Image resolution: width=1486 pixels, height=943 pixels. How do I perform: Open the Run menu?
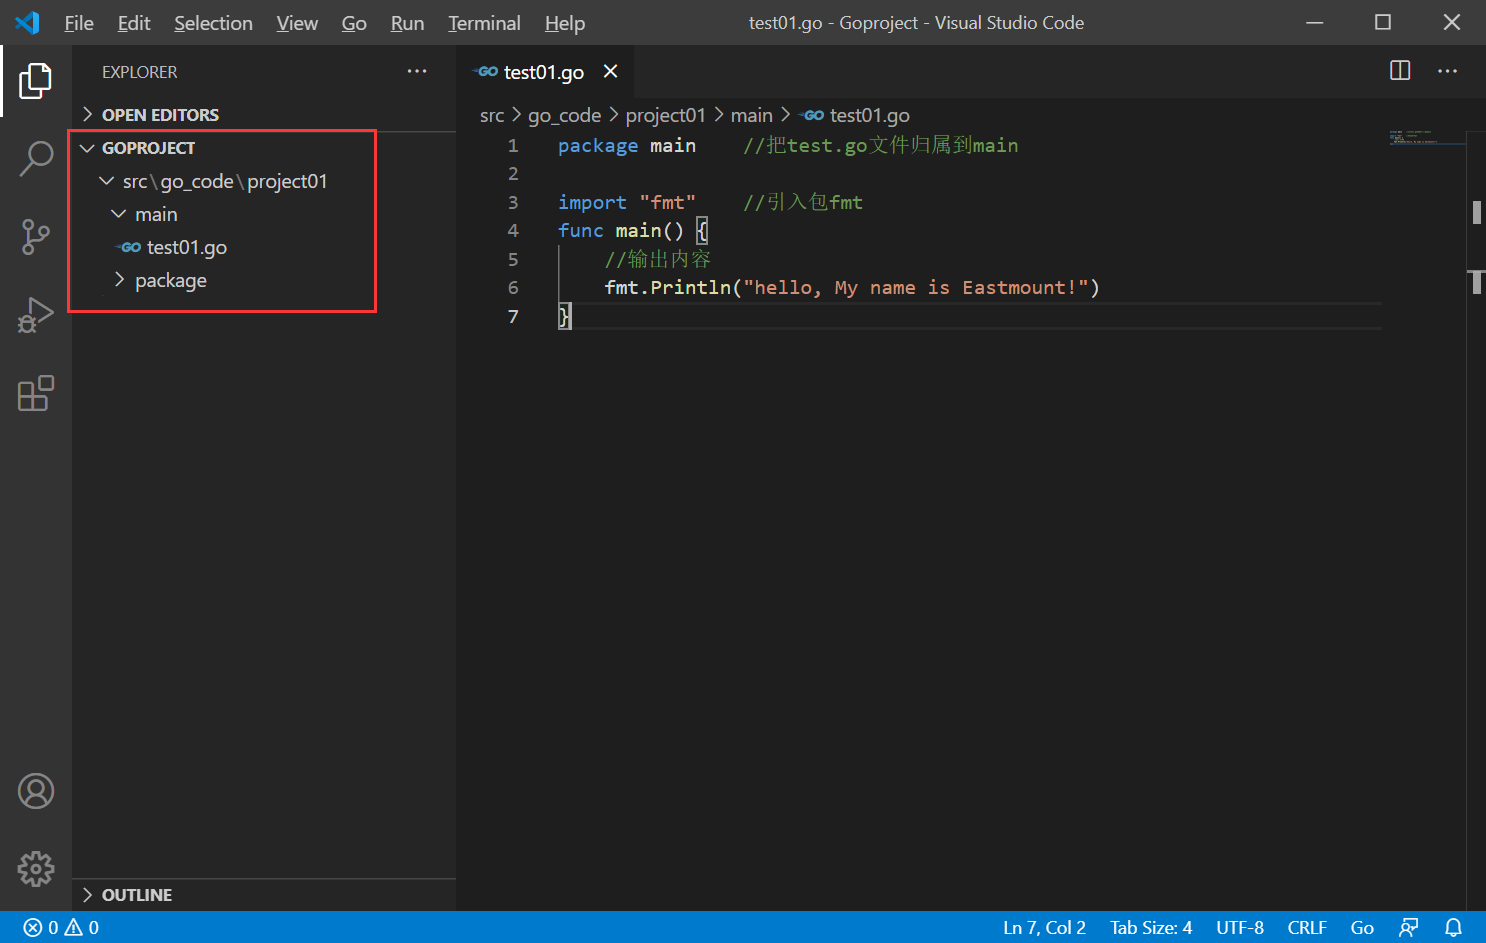(x=407, y=23)
